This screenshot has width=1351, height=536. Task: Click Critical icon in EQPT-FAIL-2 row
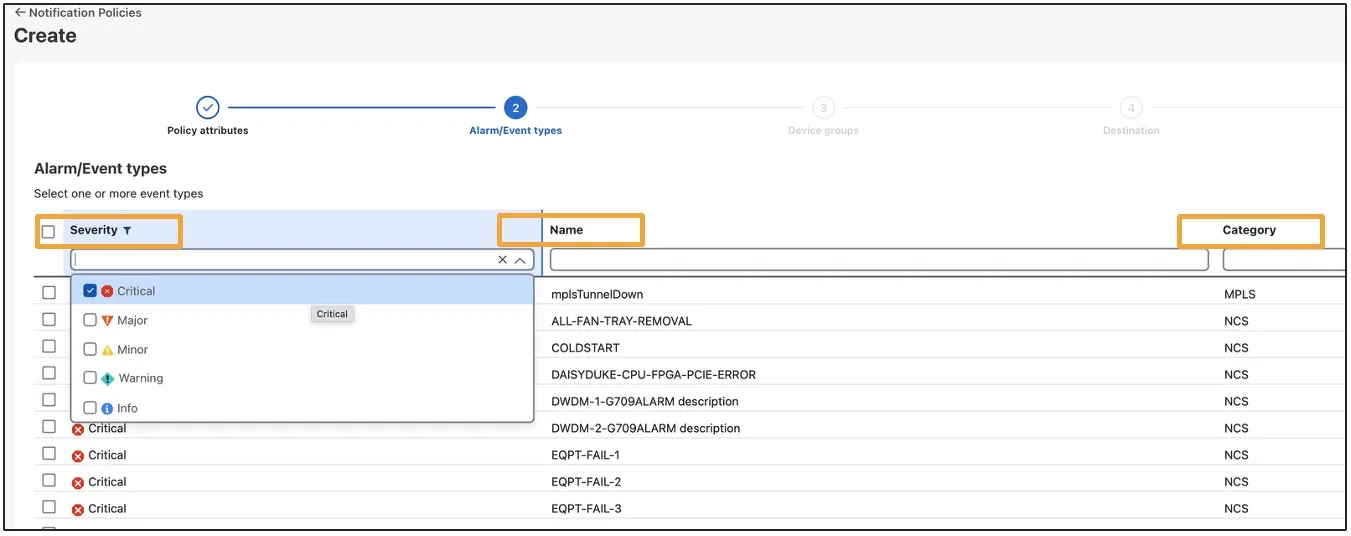click(78, 483)
